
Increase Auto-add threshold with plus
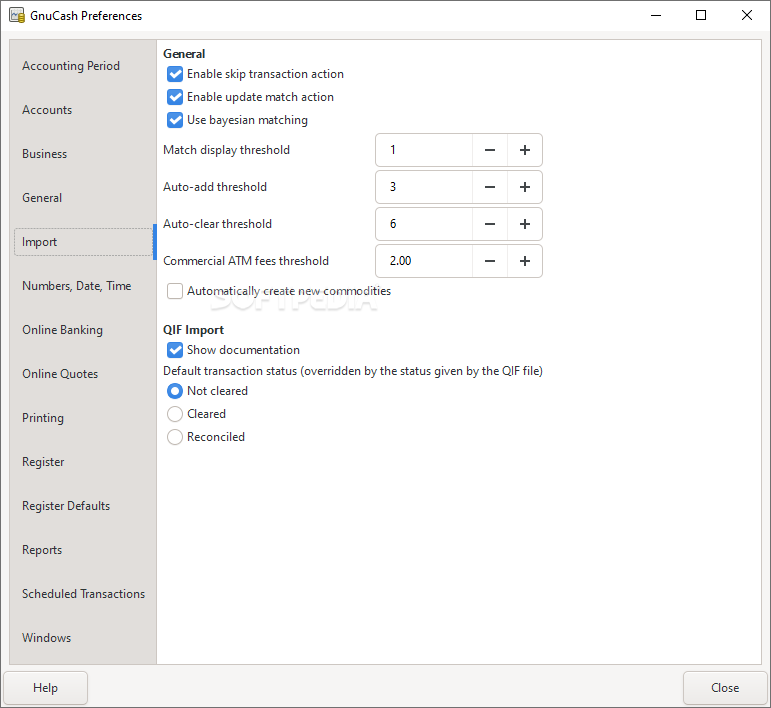point(525,187)
